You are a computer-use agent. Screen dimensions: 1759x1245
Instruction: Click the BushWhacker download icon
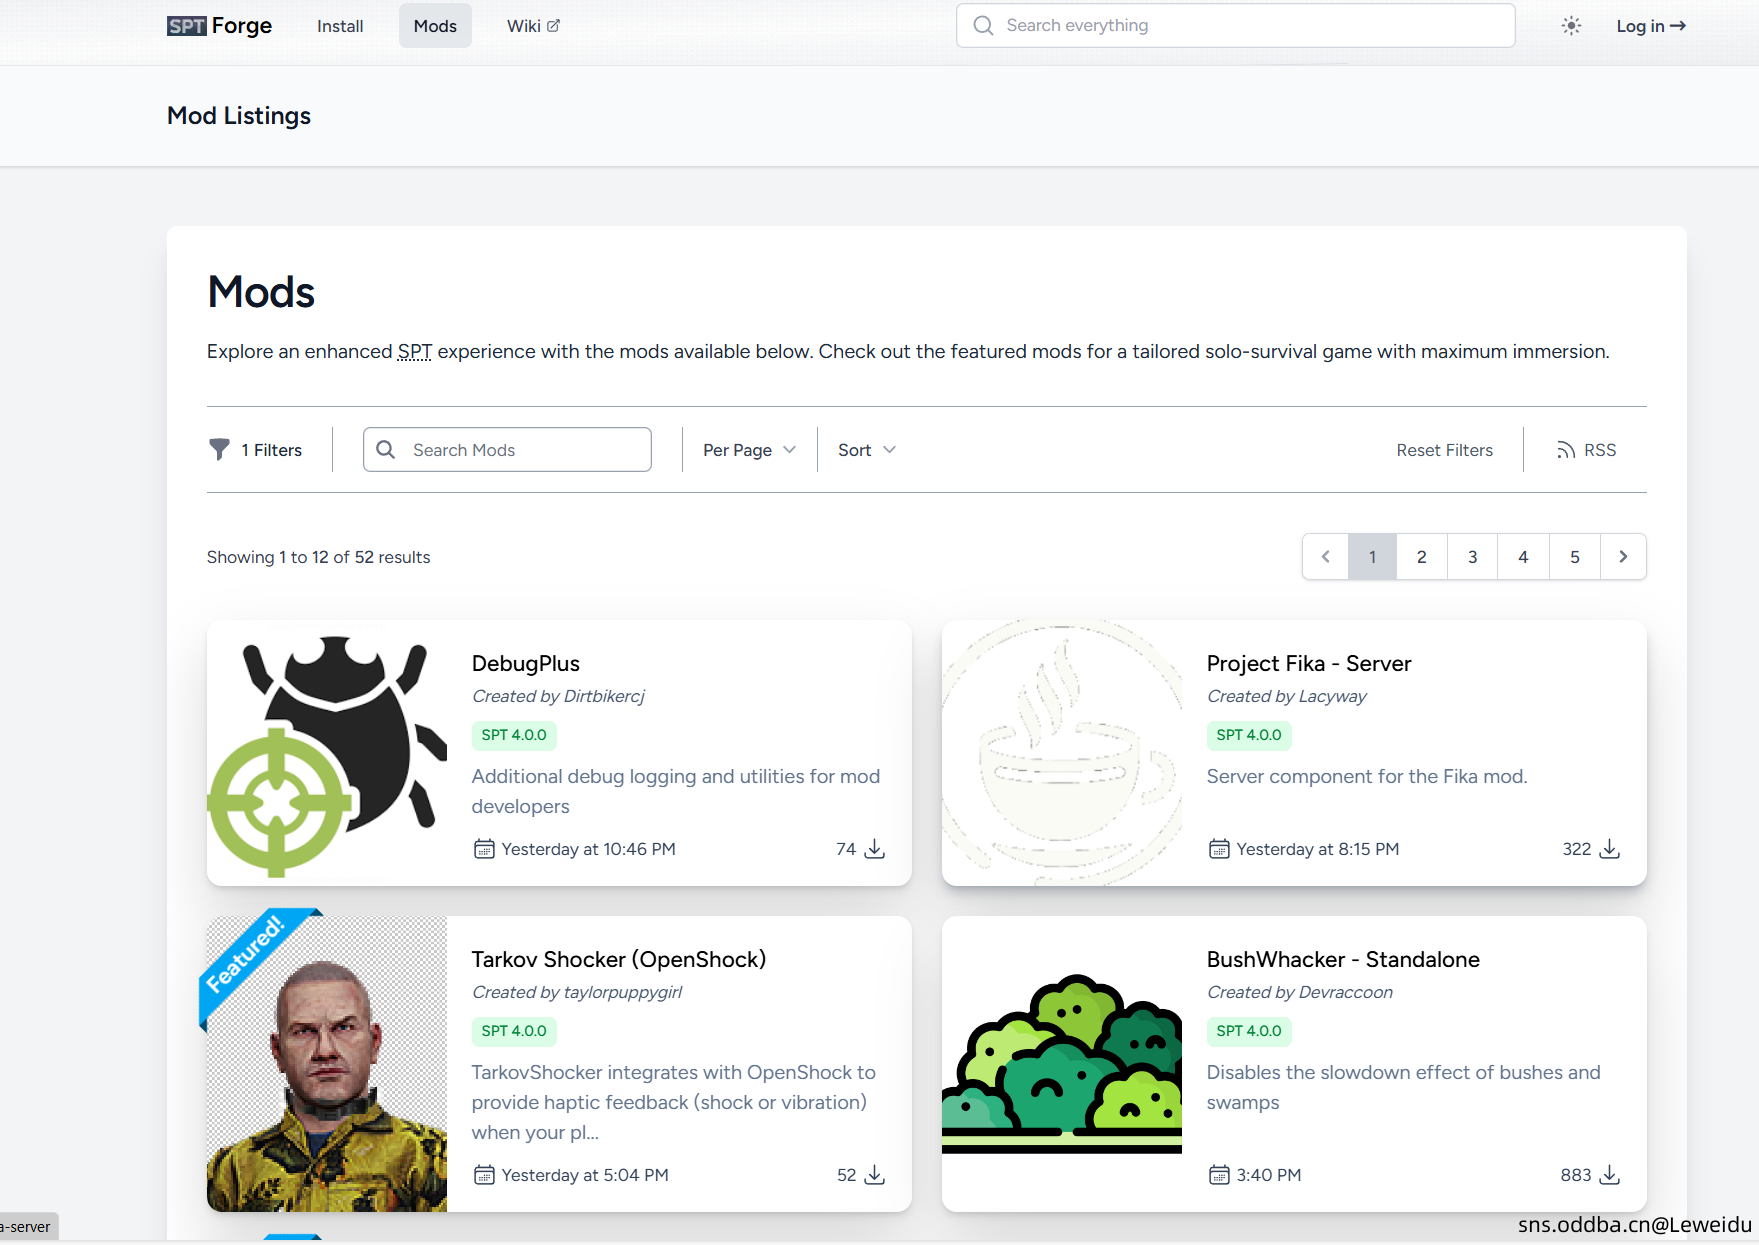pos(1610,1175)
